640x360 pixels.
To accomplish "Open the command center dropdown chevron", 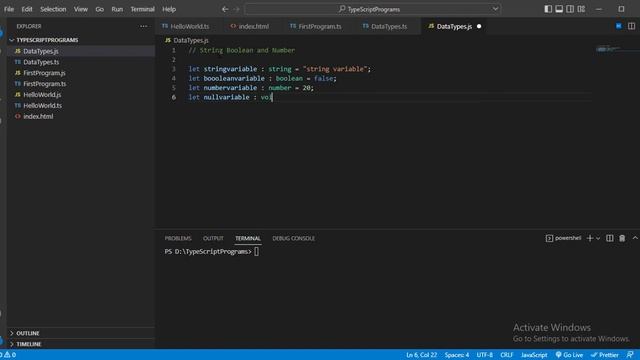I will (495, 9).
